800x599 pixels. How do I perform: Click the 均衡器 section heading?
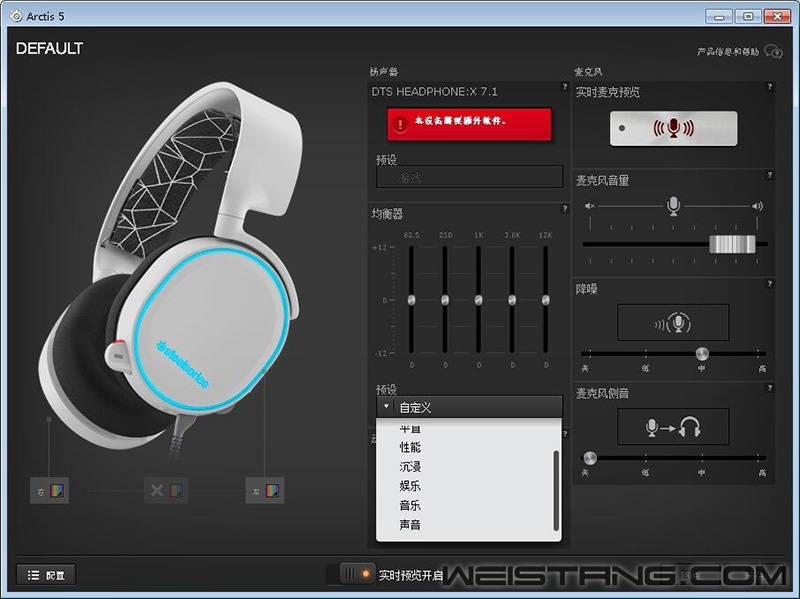(x=387, y=214)
